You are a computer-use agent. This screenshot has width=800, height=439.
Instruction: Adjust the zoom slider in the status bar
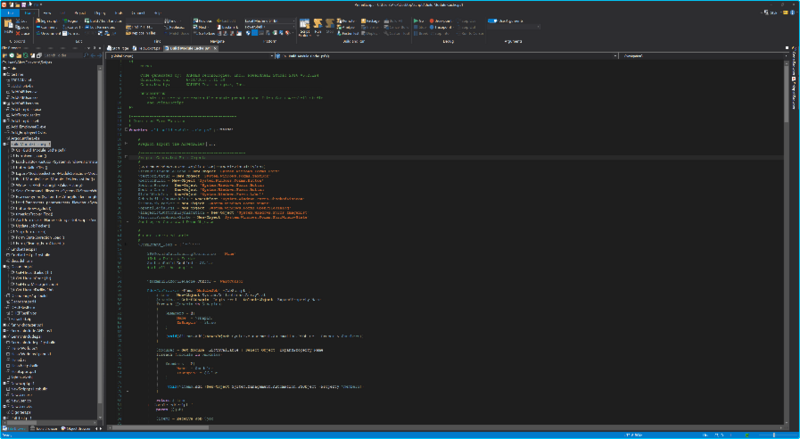[x=774, y=435]
